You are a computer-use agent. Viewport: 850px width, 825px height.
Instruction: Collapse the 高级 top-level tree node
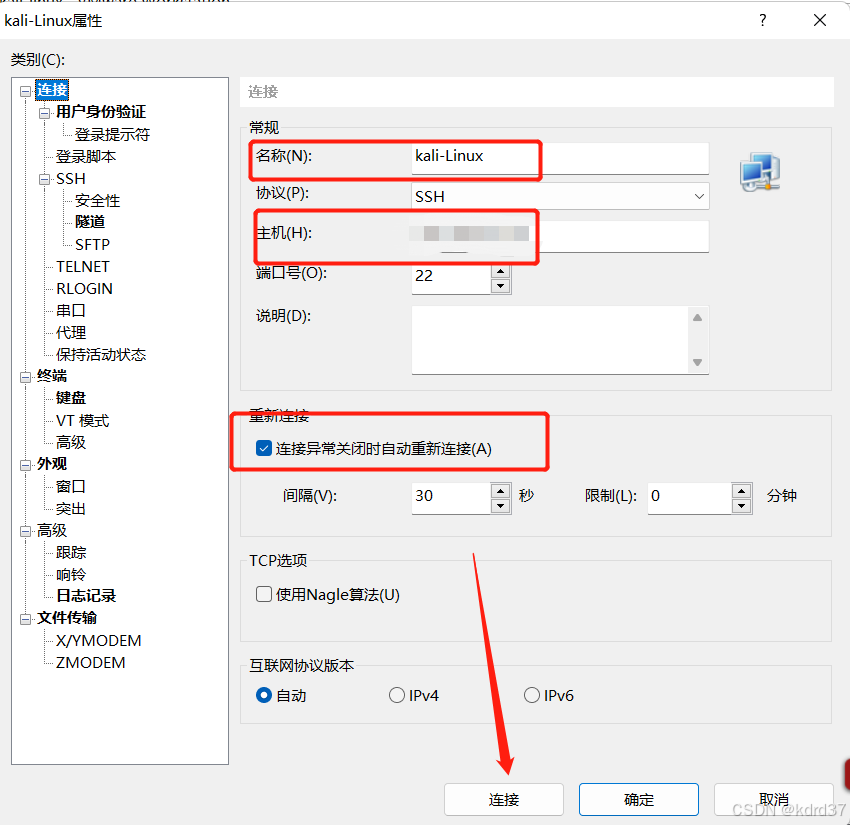25,531
